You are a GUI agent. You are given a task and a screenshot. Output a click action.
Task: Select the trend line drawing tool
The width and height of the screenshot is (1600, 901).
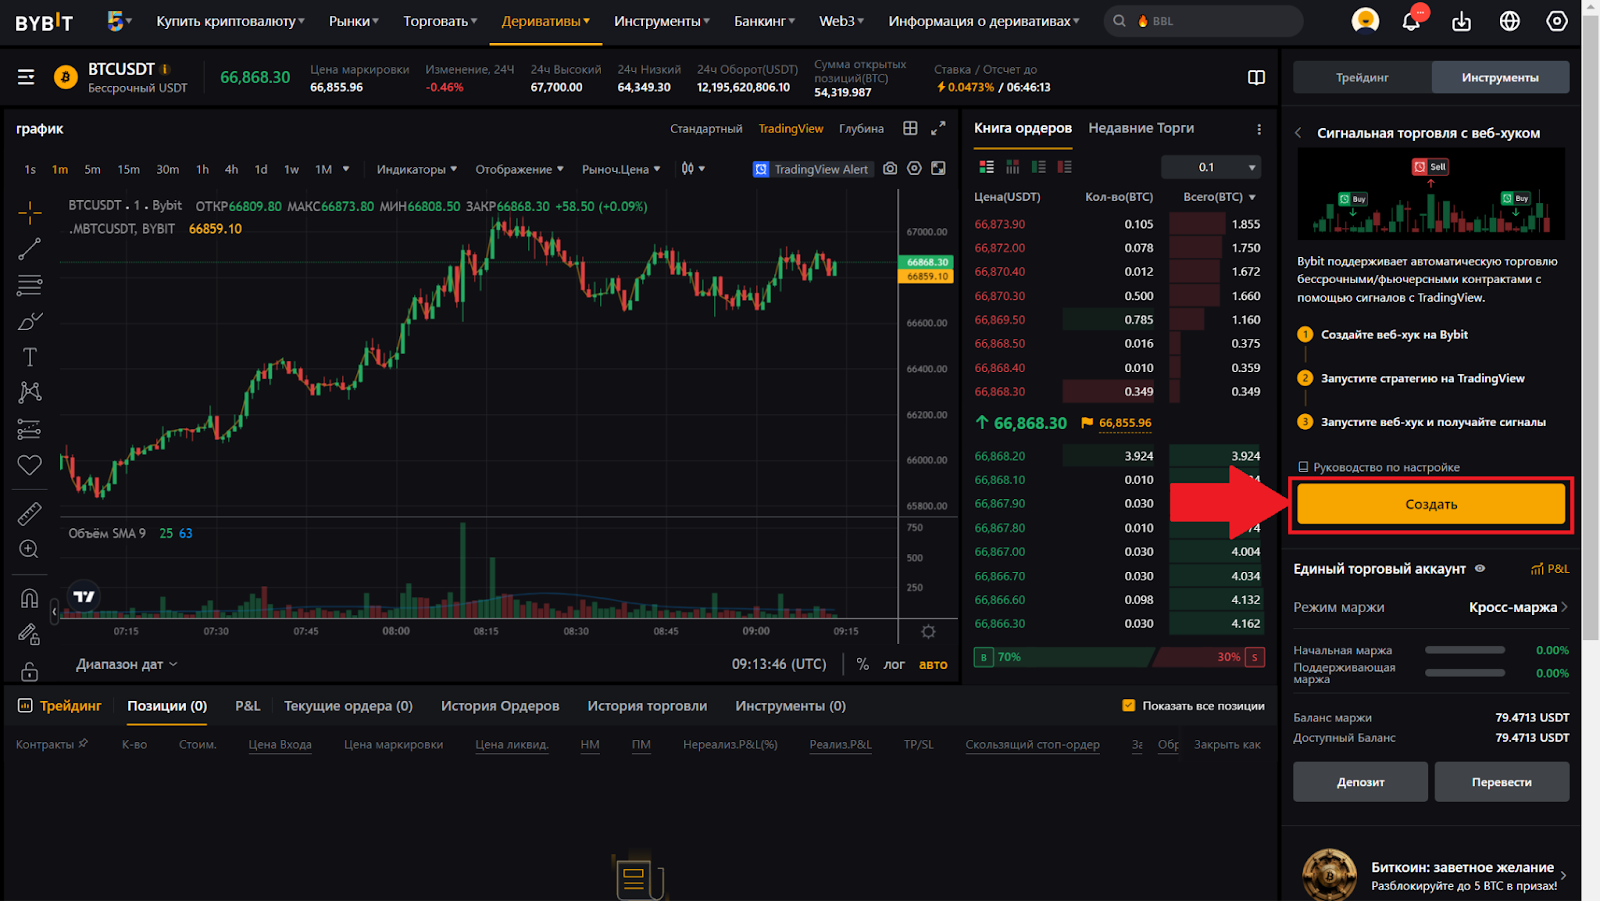pyautogui.click(x=29, y=248)
